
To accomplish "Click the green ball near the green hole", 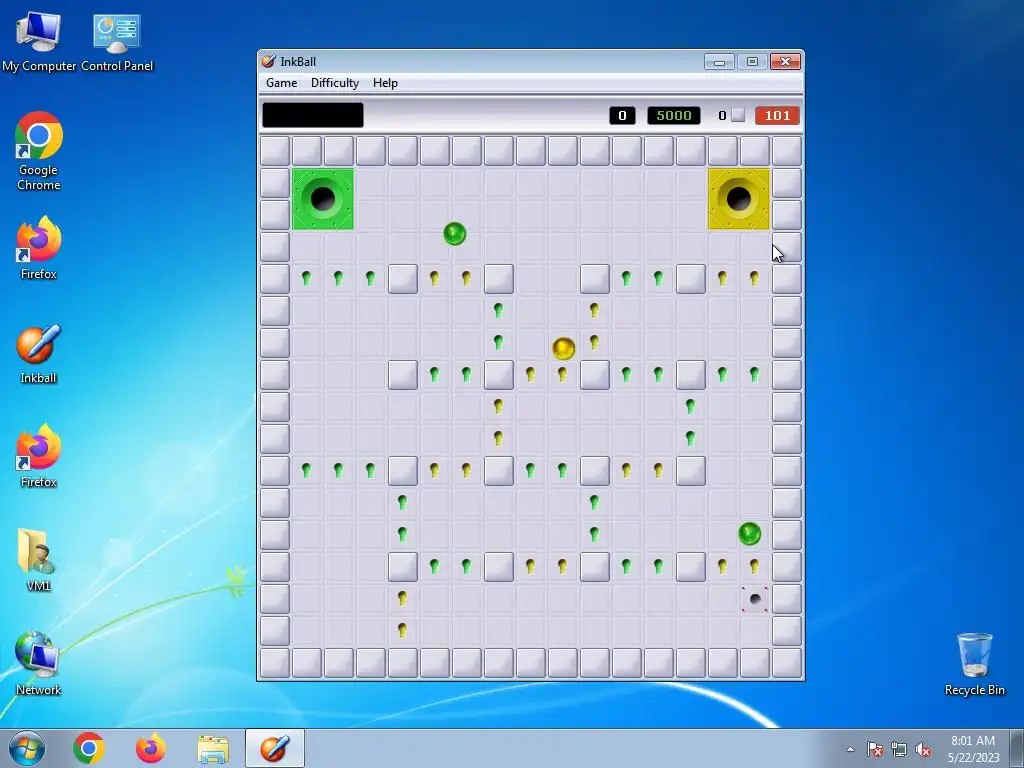I will pyautogui.click(x=455, y=234).
